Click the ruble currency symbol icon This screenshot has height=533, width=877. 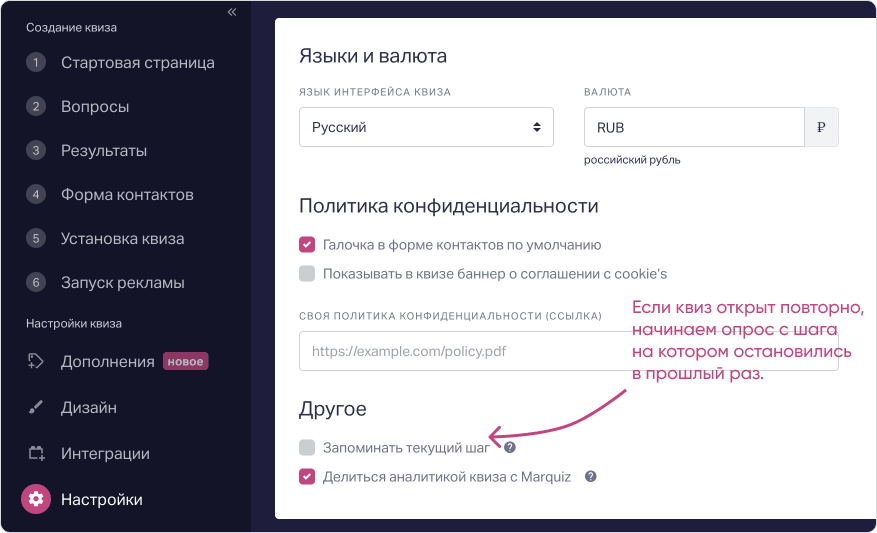click(x=821, y=128)
